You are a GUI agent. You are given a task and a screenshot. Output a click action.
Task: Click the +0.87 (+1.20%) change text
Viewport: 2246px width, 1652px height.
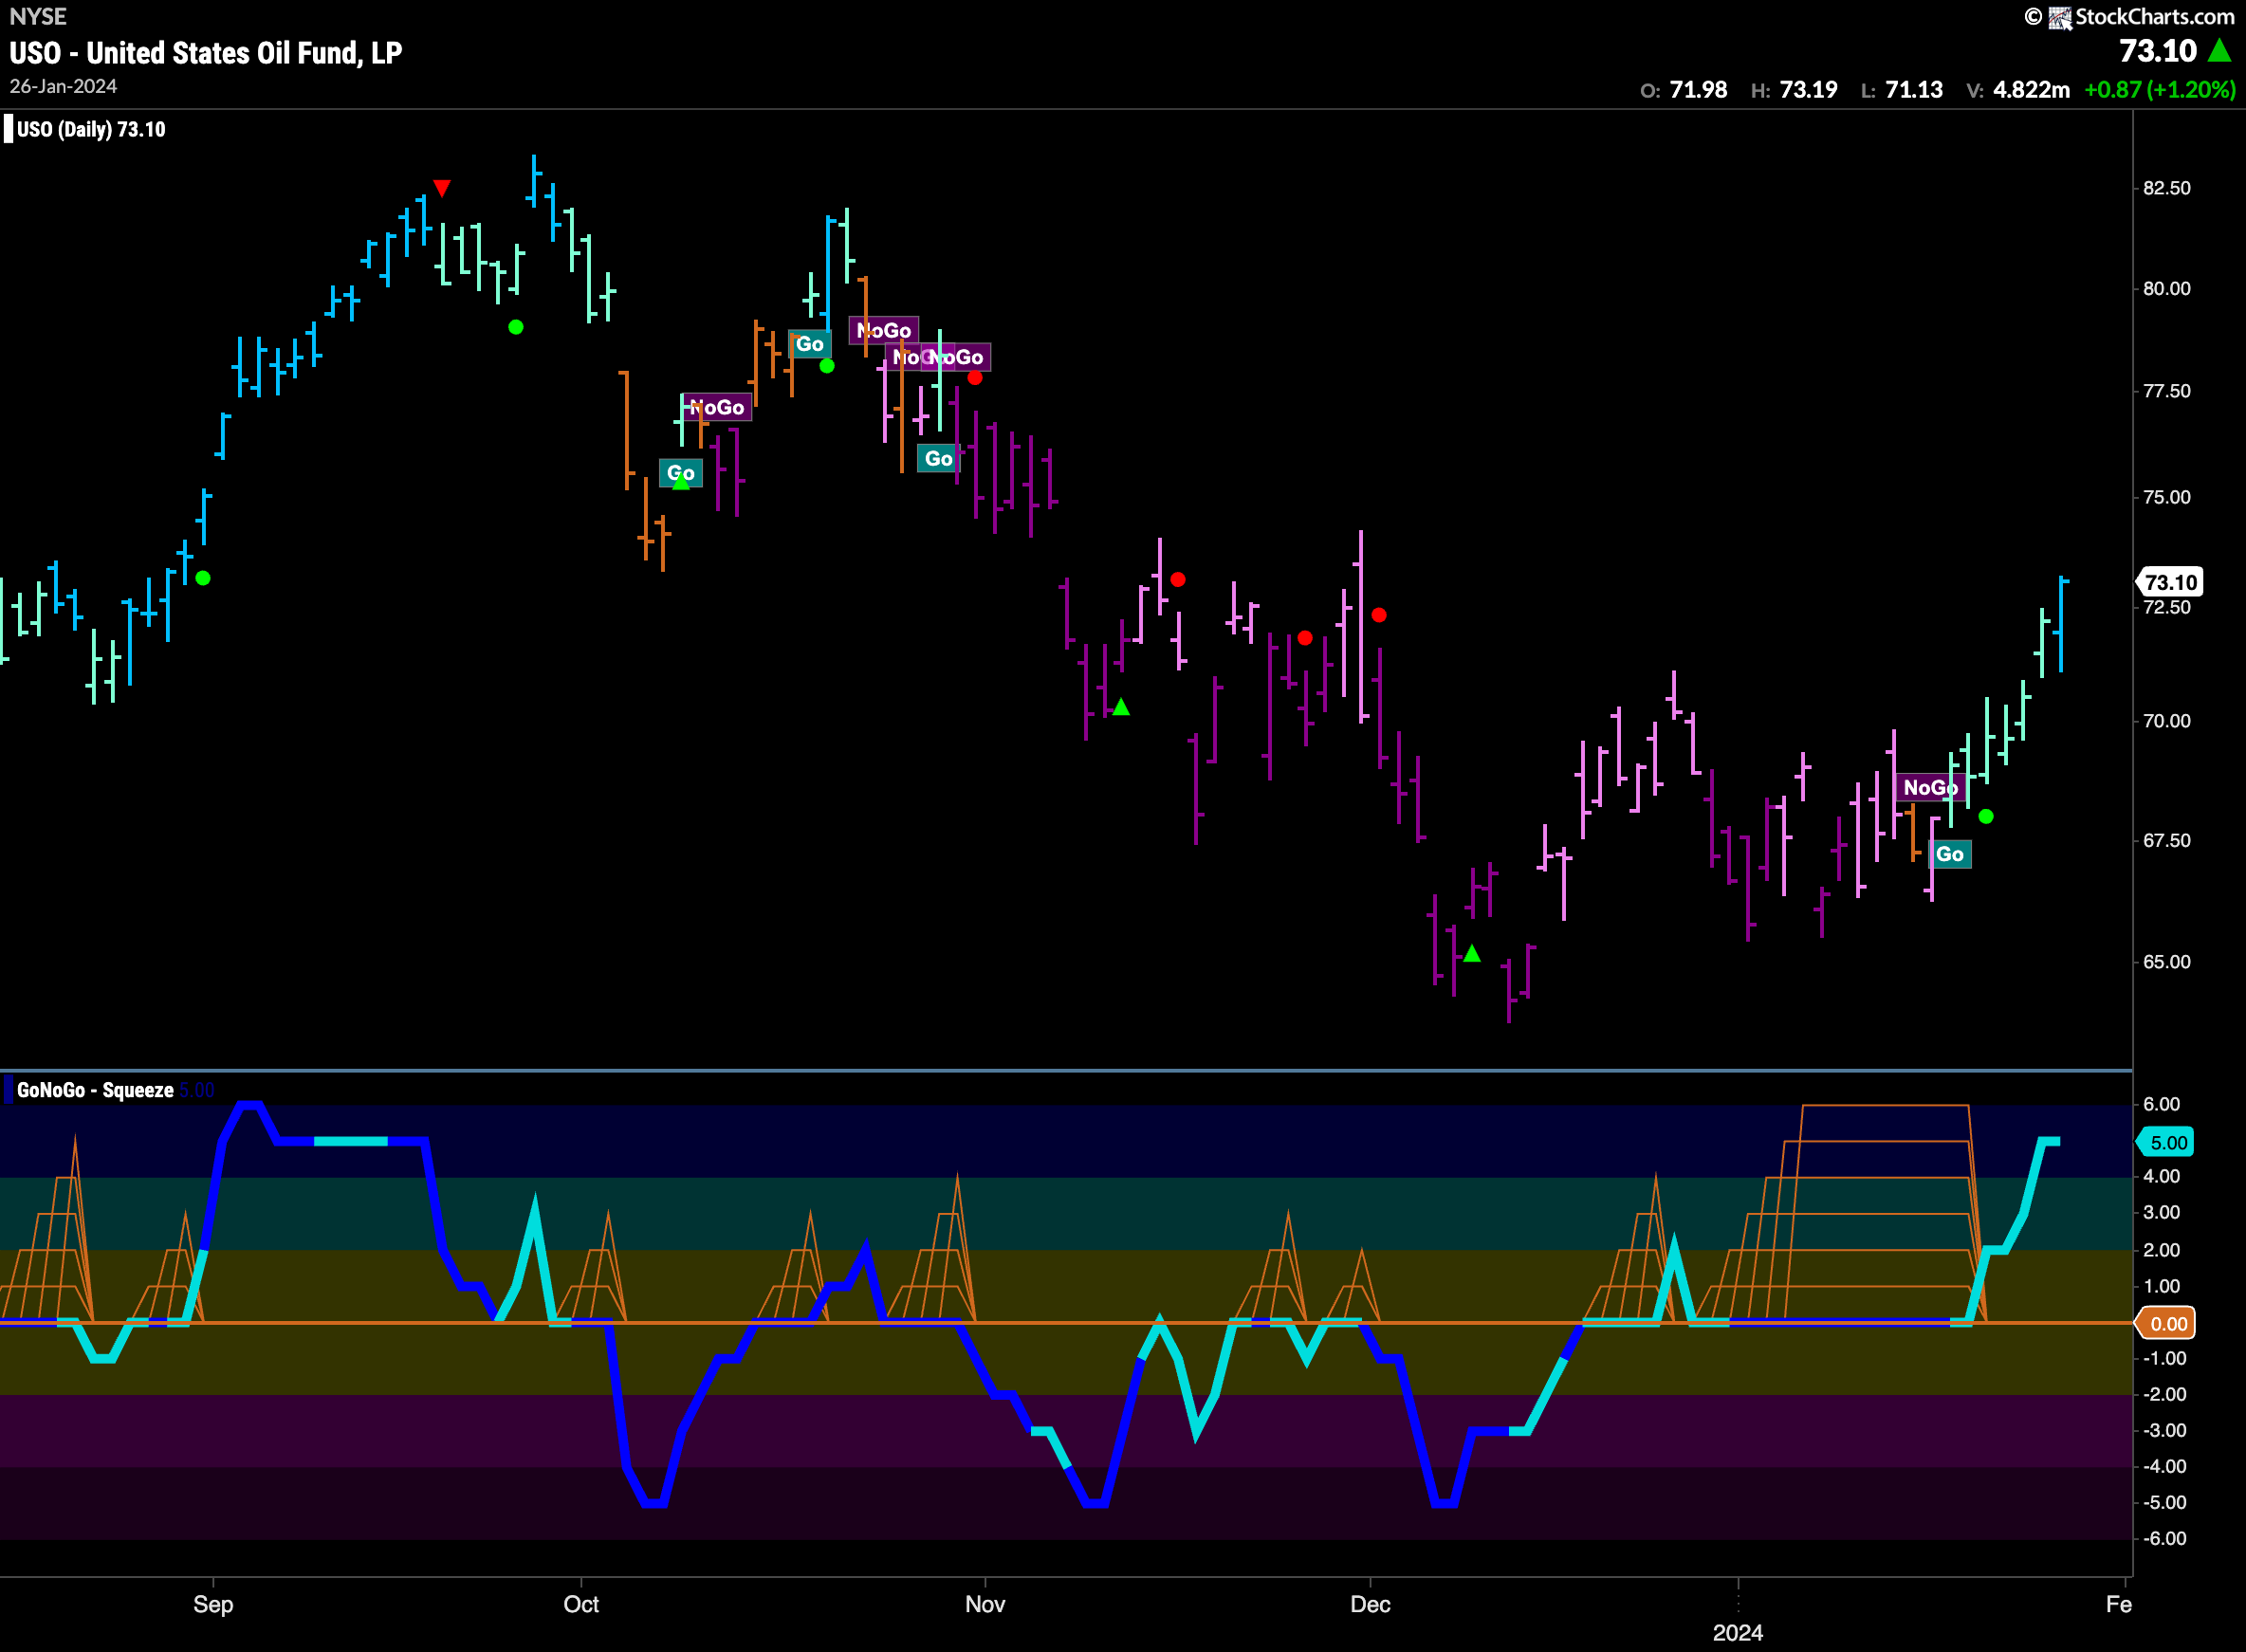point(2160,90)
